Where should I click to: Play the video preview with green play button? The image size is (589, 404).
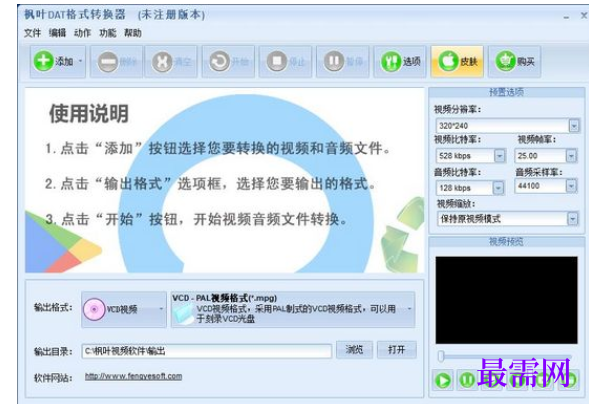tap(443, 380)
